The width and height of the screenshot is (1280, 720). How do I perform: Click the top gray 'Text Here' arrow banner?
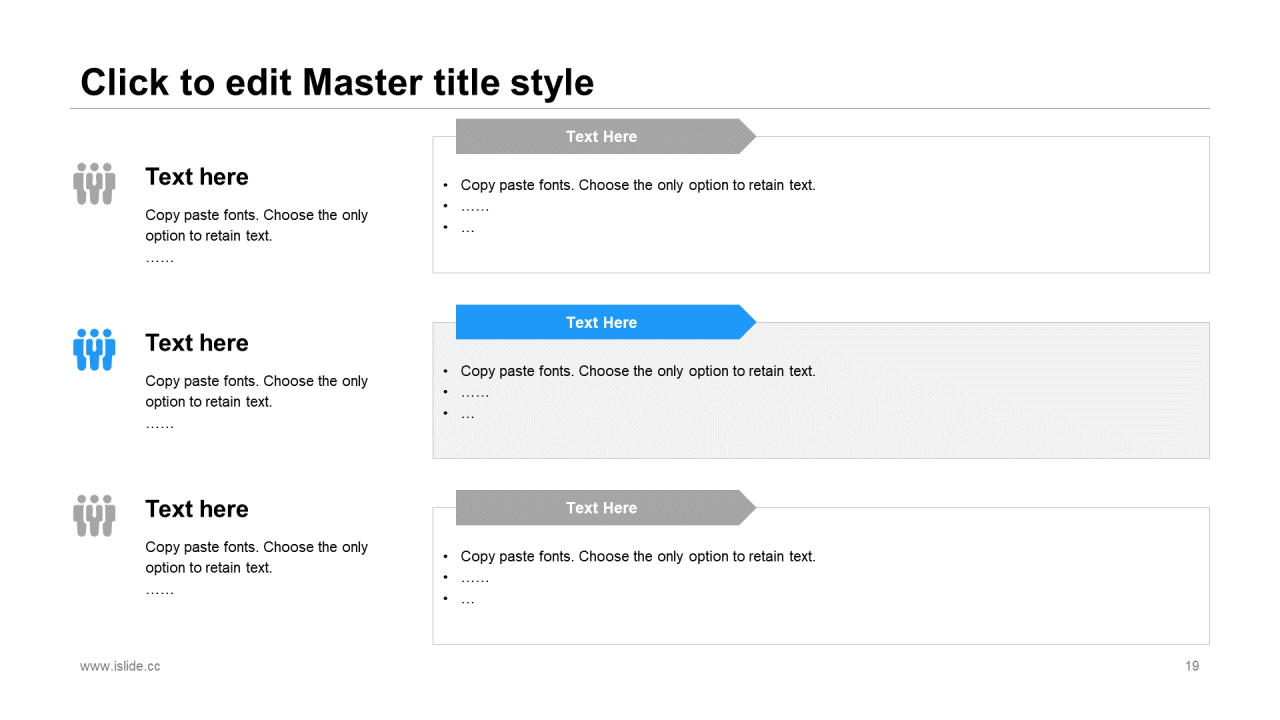606,136
